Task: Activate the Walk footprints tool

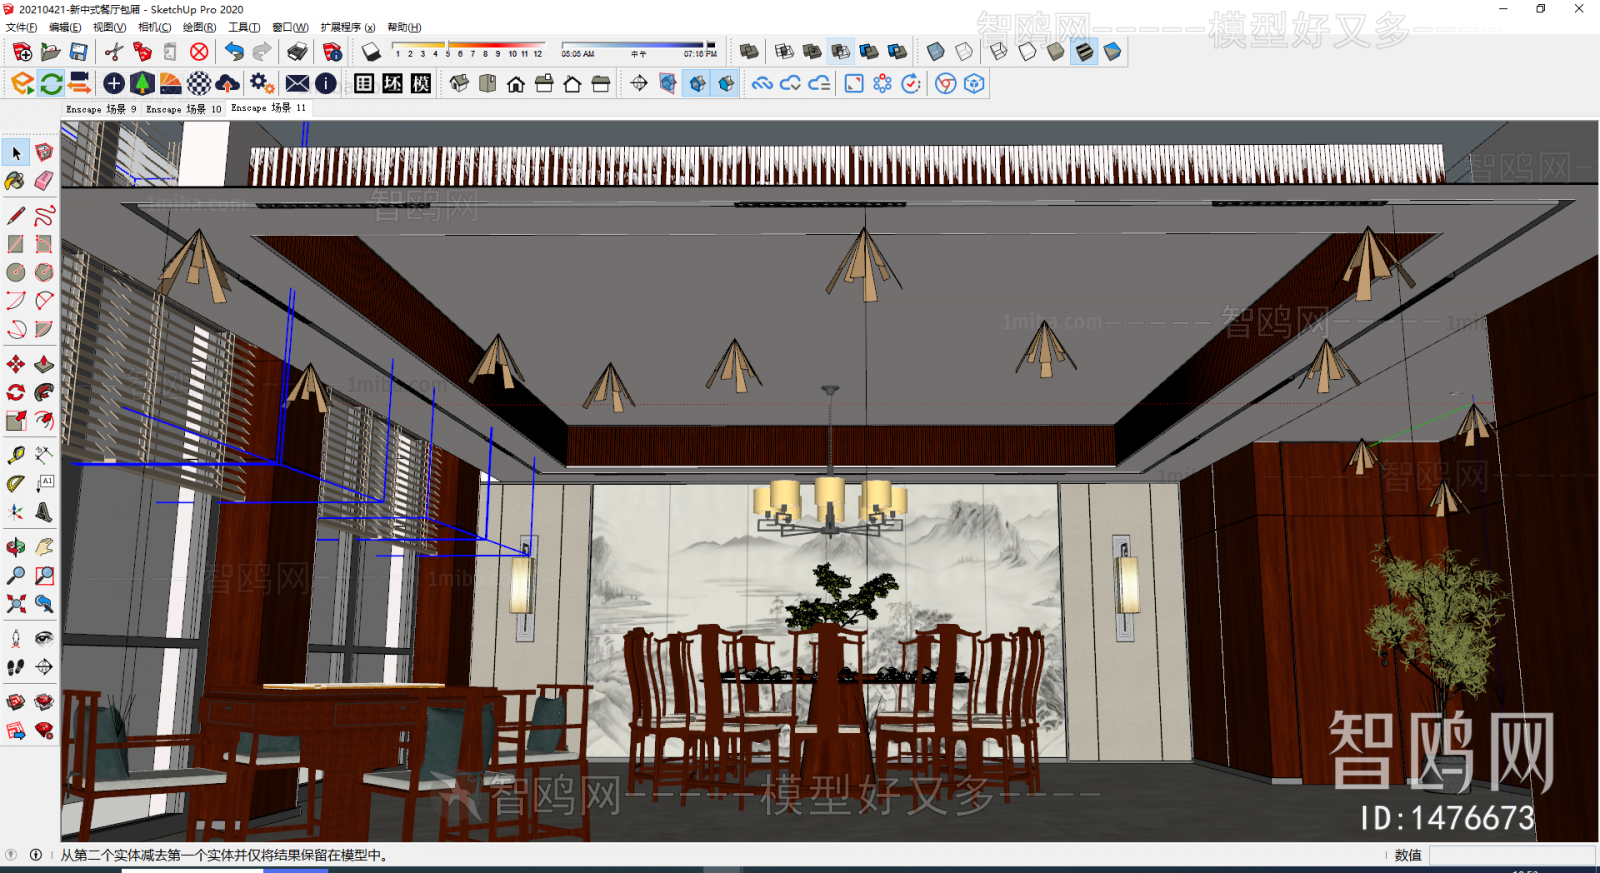Action: coord(16,666)
